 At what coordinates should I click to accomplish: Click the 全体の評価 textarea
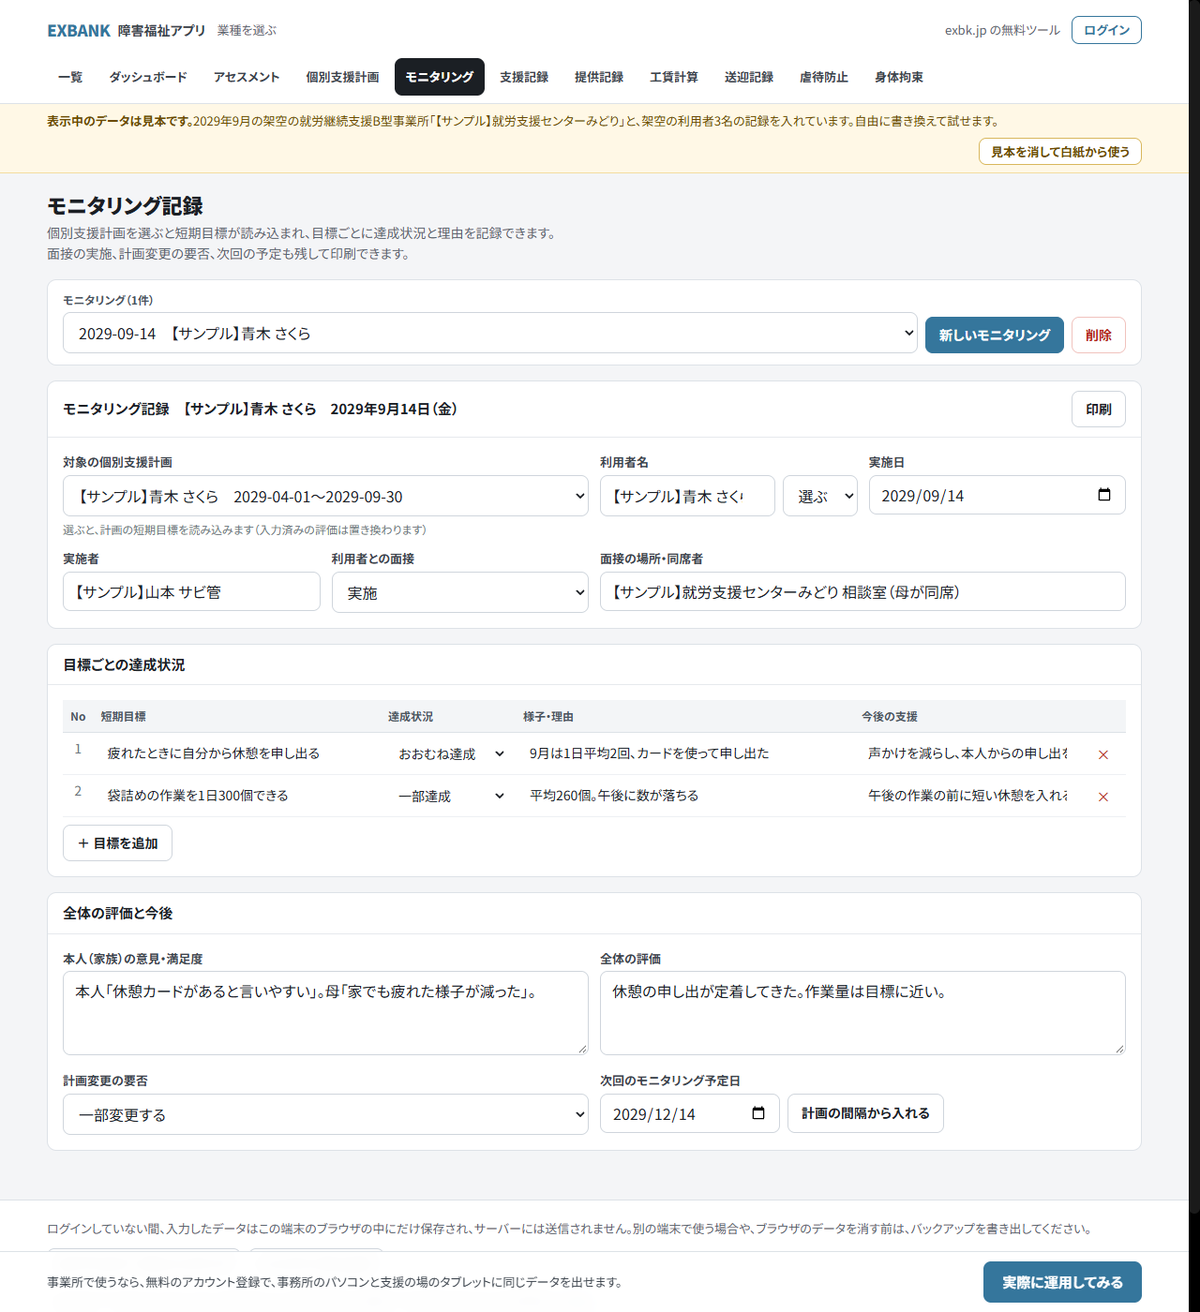click(862, 1013)
